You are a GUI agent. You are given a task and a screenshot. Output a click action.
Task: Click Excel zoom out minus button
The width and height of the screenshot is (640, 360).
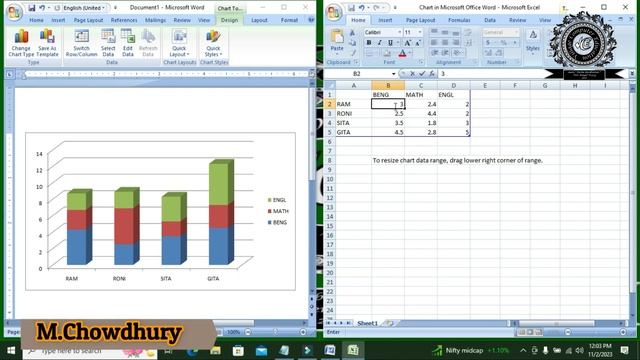tap(568, 332)
